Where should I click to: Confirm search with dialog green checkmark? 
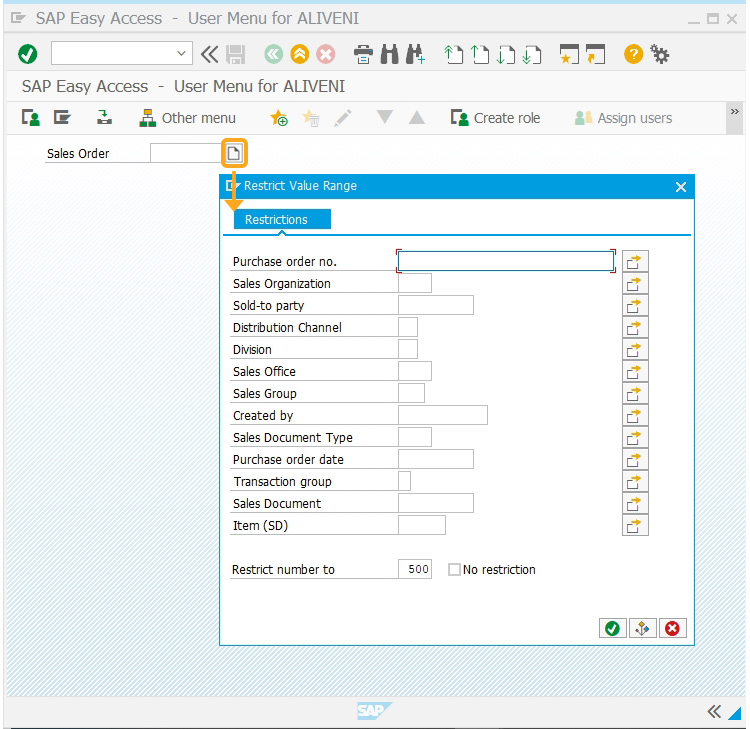coord(612,628)
